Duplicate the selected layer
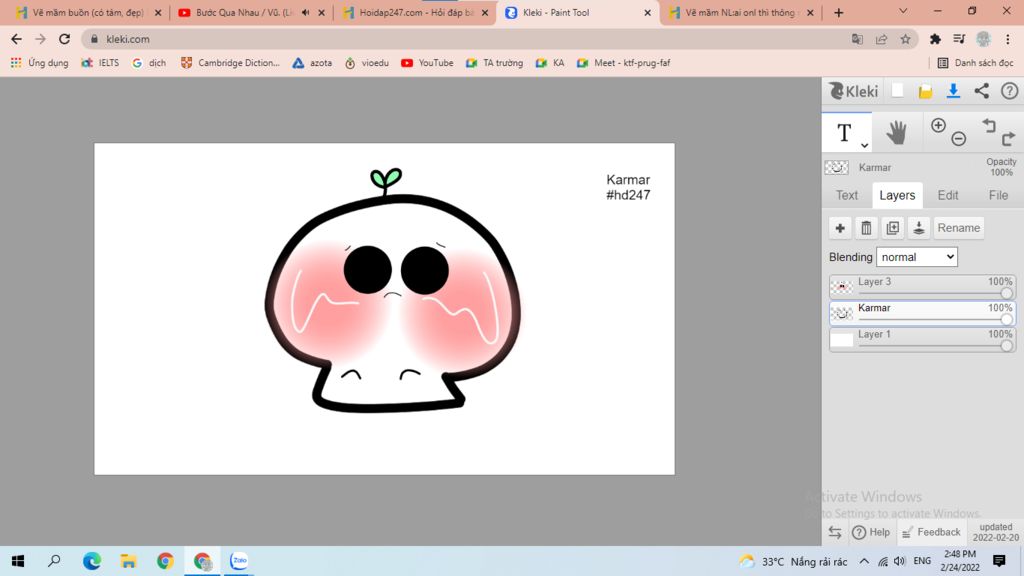Screen dimensions: 1024x576 point(892,228)
